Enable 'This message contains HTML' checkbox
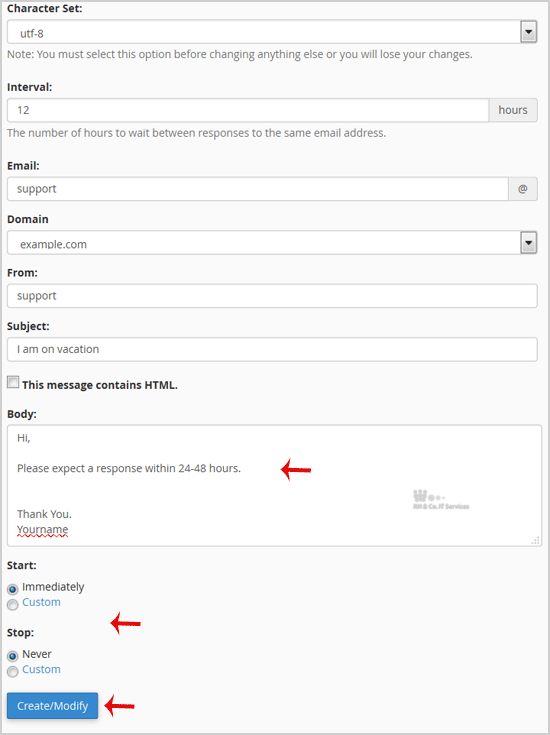Image resolution: width=550 pixels, height=735 pixels. pos(13,382)
